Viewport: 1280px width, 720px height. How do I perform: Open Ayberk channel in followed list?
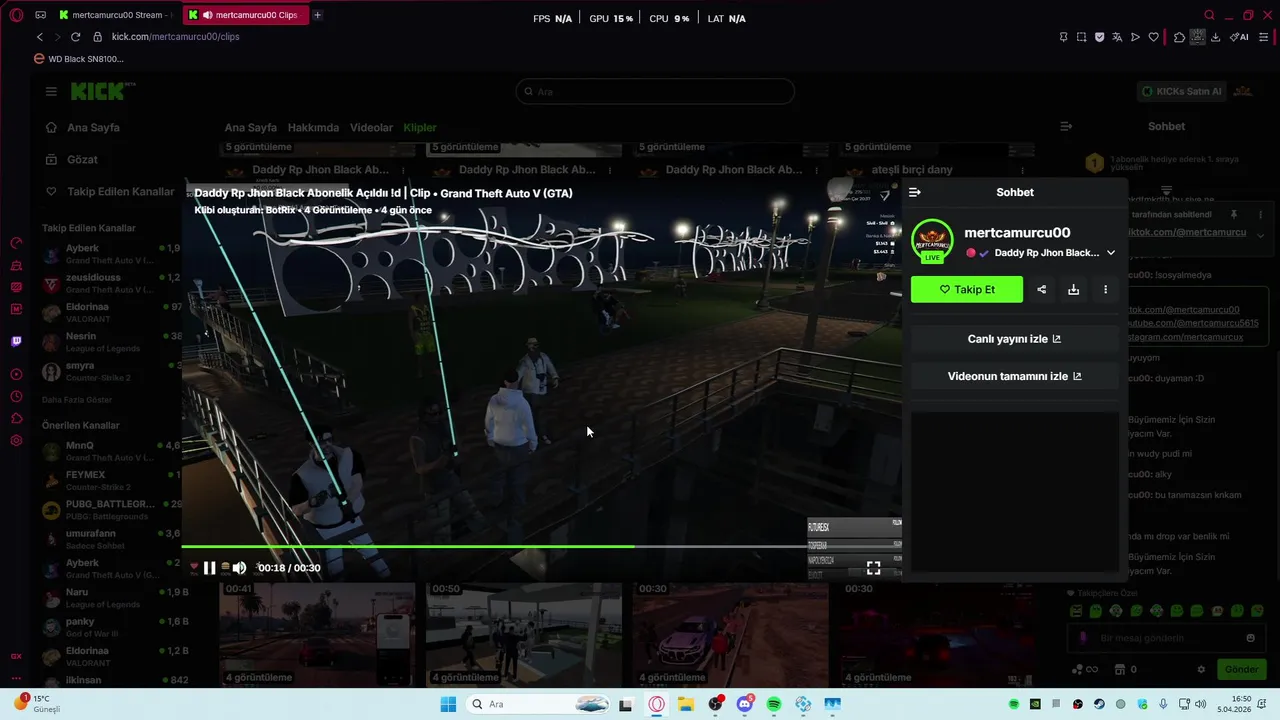tap(110, 254)
